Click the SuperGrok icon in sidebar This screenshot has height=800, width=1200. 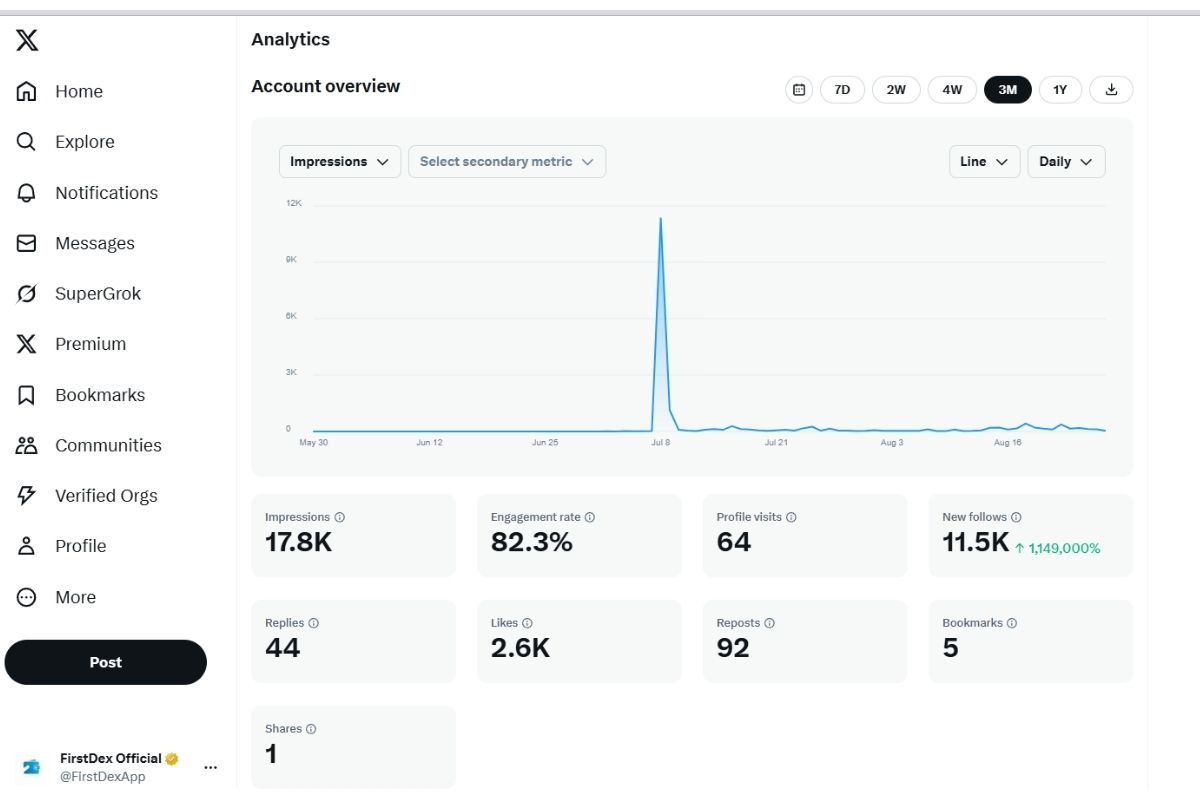tap(27, 294)
